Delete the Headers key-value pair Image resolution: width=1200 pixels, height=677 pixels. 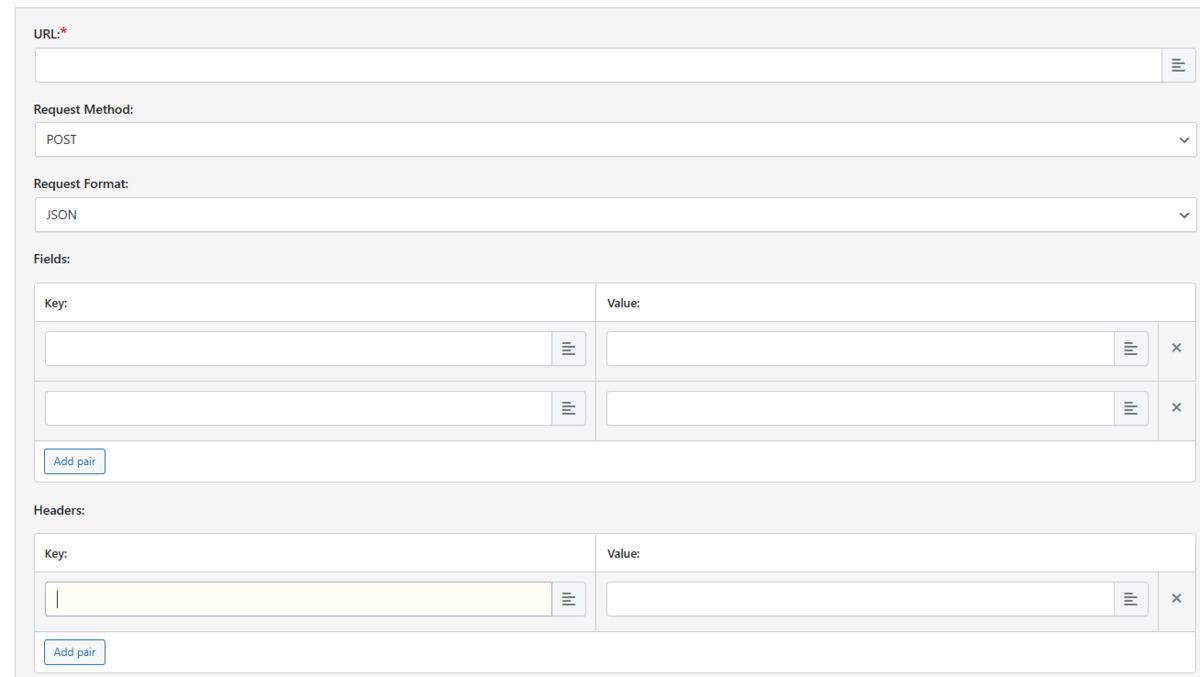[x=1176, y=598]
